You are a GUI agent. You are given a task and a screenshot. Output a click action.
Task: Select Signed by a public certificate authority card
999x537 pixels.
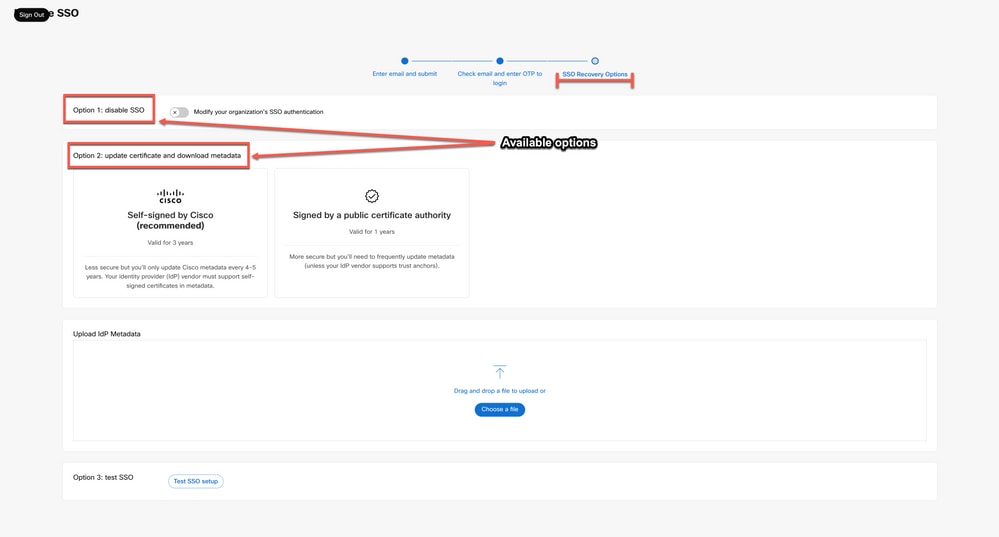[371, 233]
